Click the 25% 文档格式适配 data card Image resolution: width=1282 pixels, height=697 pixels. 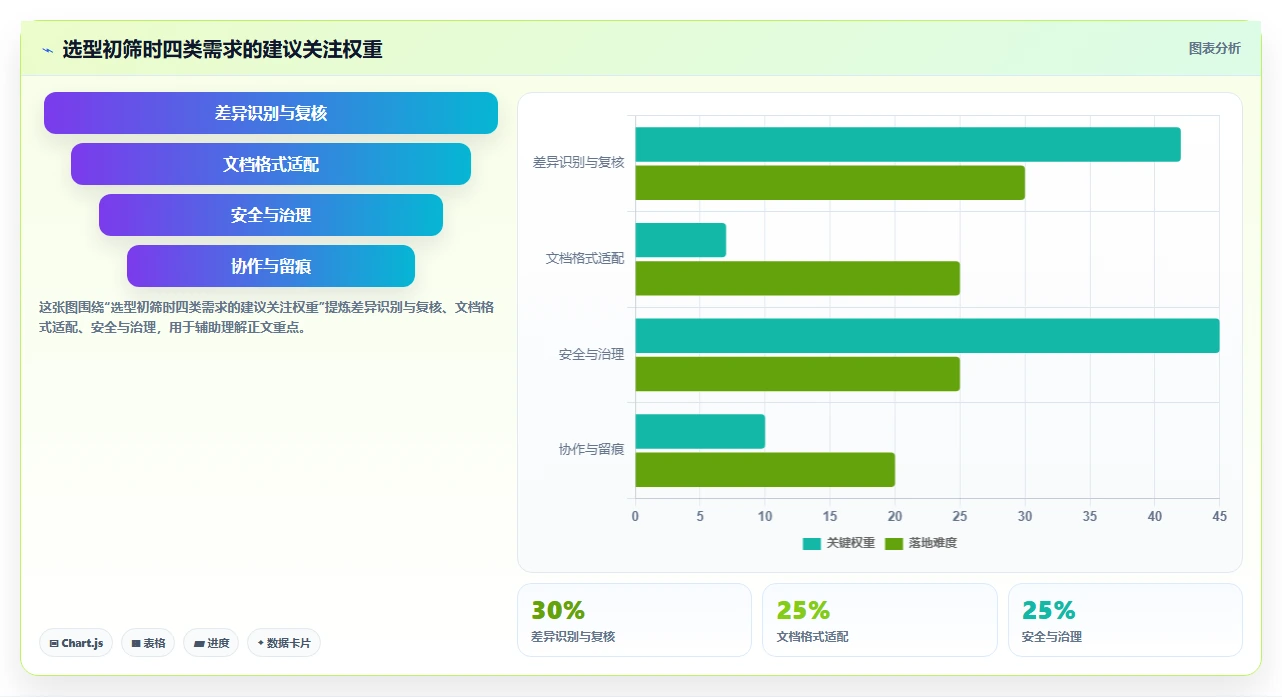pos(880,620)
